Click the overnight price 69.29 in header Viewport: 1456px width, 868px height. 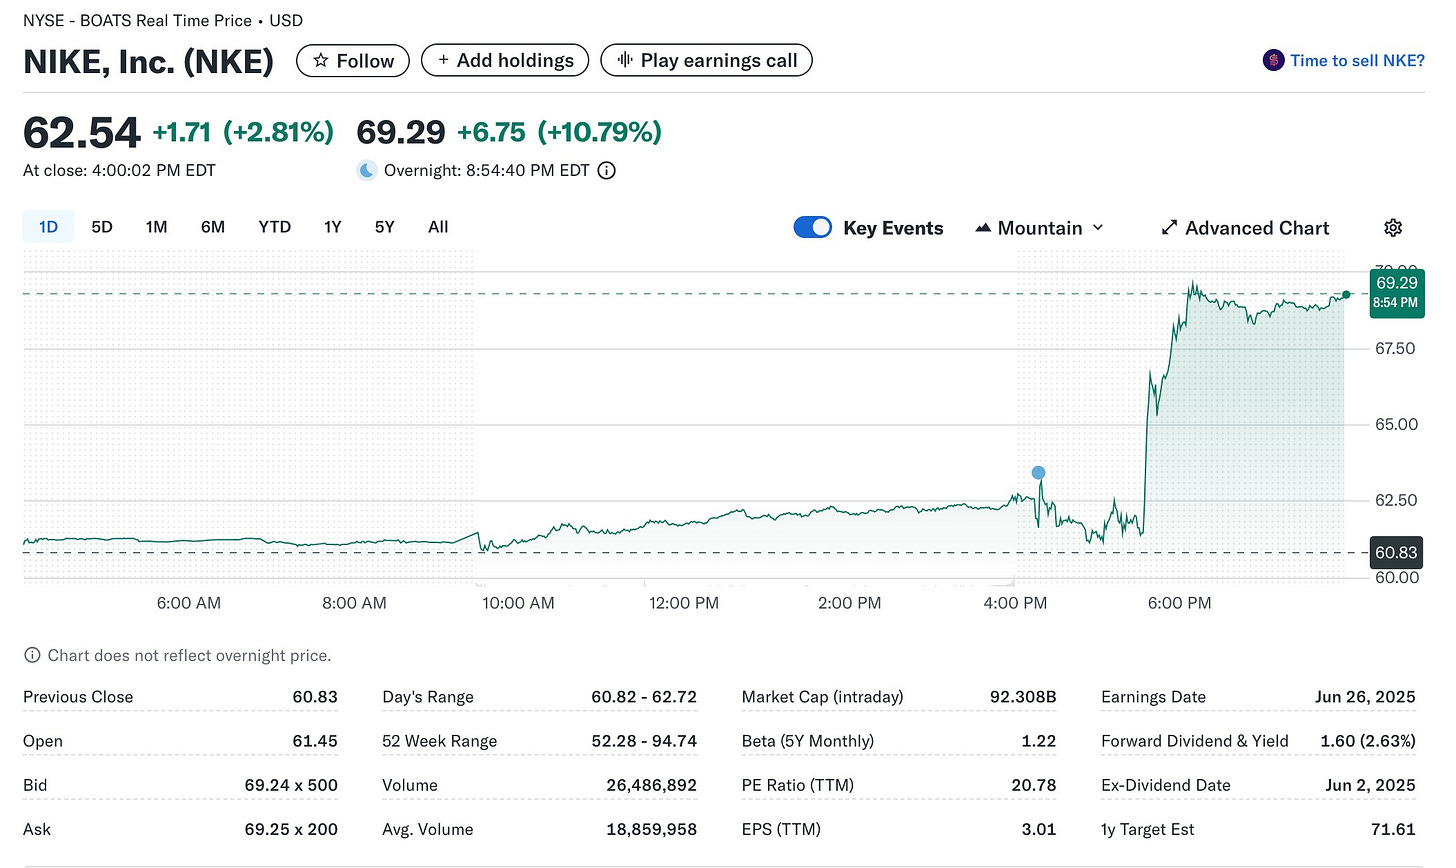point(401,132)
